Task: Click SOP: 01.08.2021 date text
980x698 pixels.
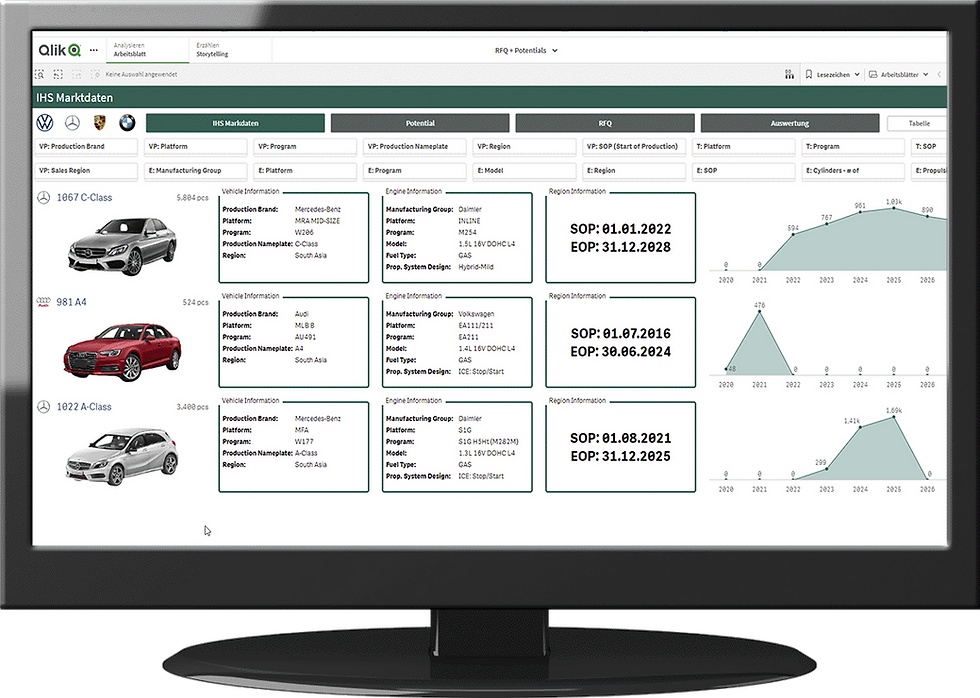Action: pos(621,438)
